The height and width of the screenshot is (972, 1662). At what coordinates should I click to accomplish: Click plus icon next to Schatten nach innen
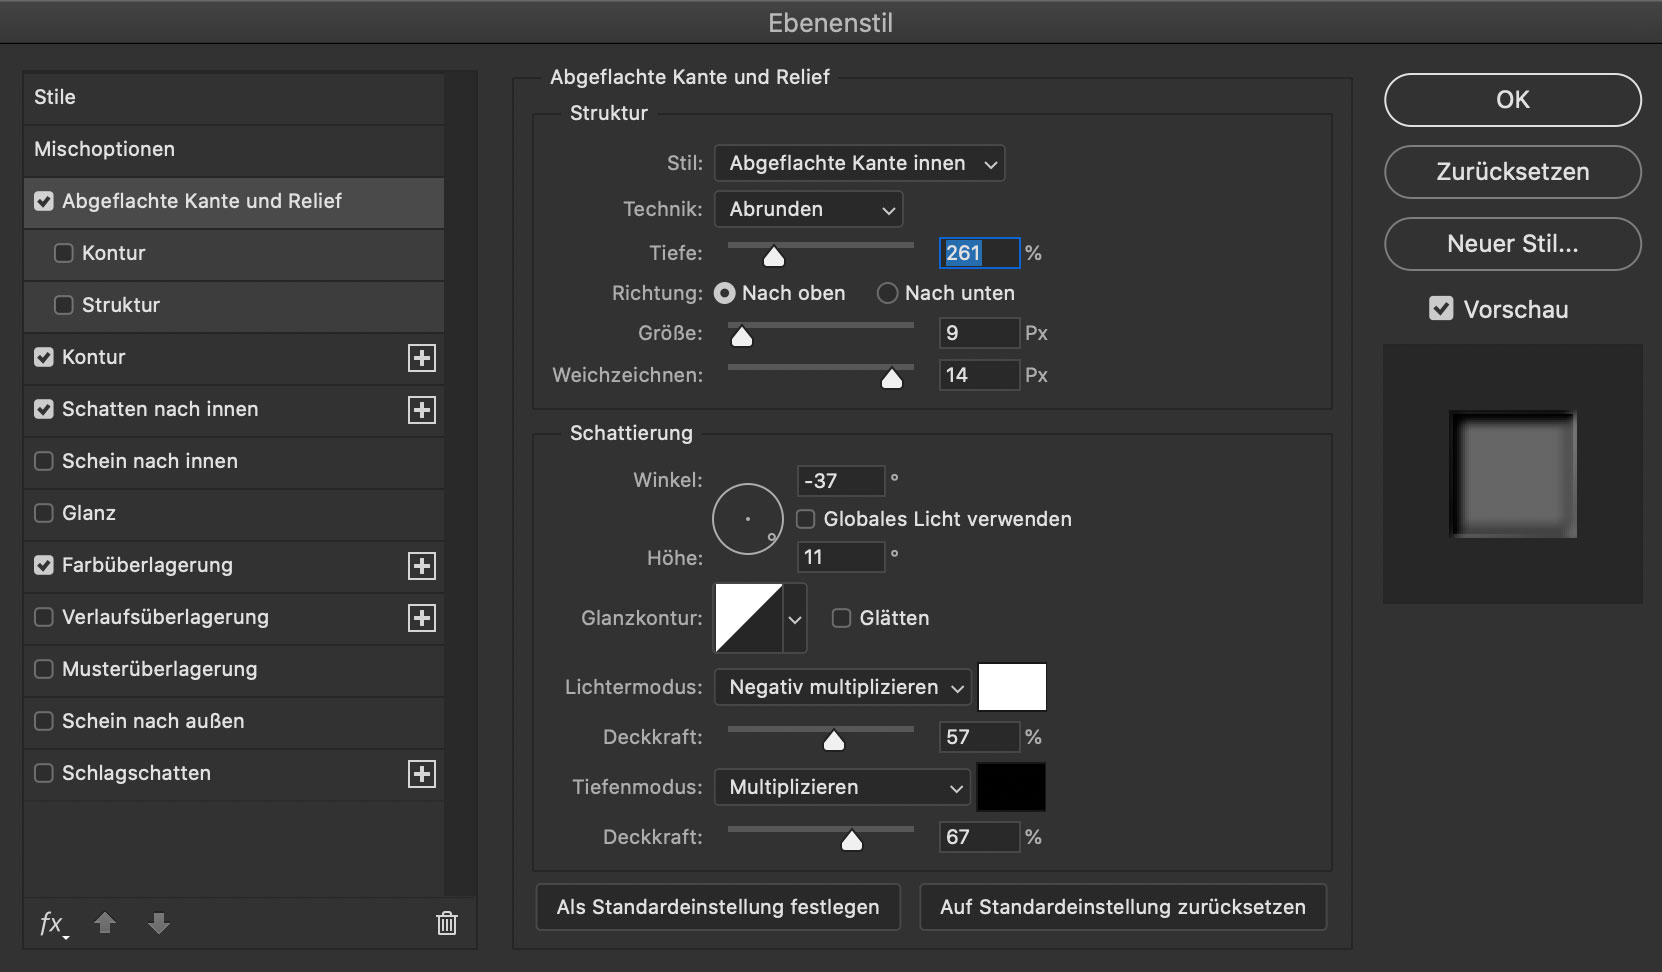point(422,410)
